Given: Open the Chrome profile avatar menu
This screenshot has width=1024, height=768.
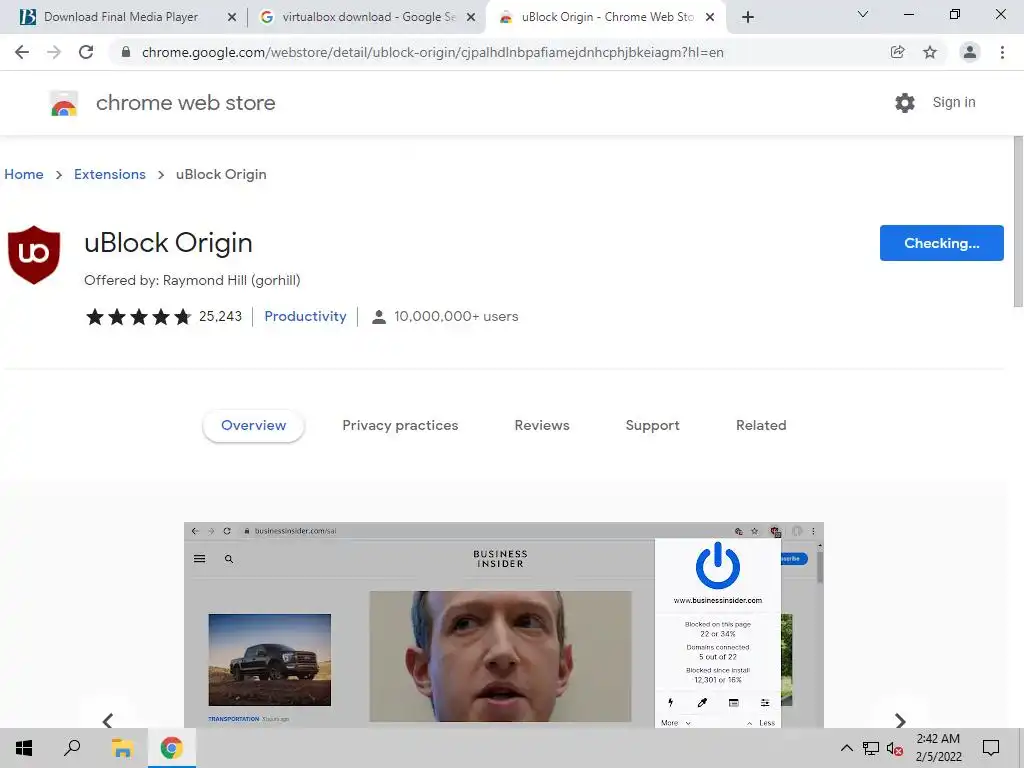Looking at the screenshot, I should coord(970,52).
